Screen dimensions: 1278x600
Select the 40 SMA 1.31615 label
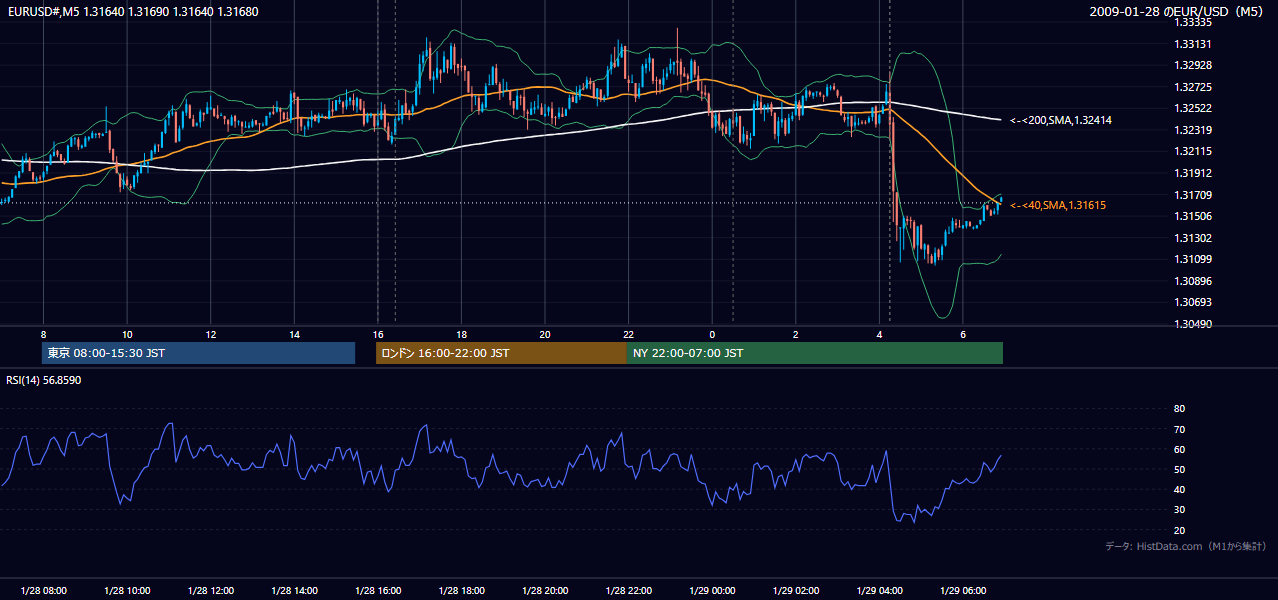pyautogui.click(x=1058, y=205)
